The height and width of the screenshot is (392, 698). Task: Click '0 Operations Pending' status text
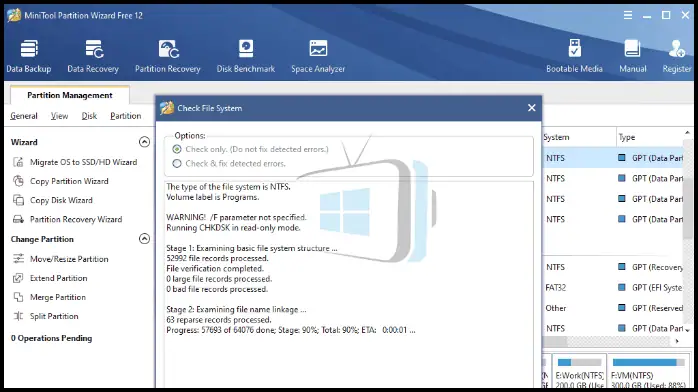52,338
